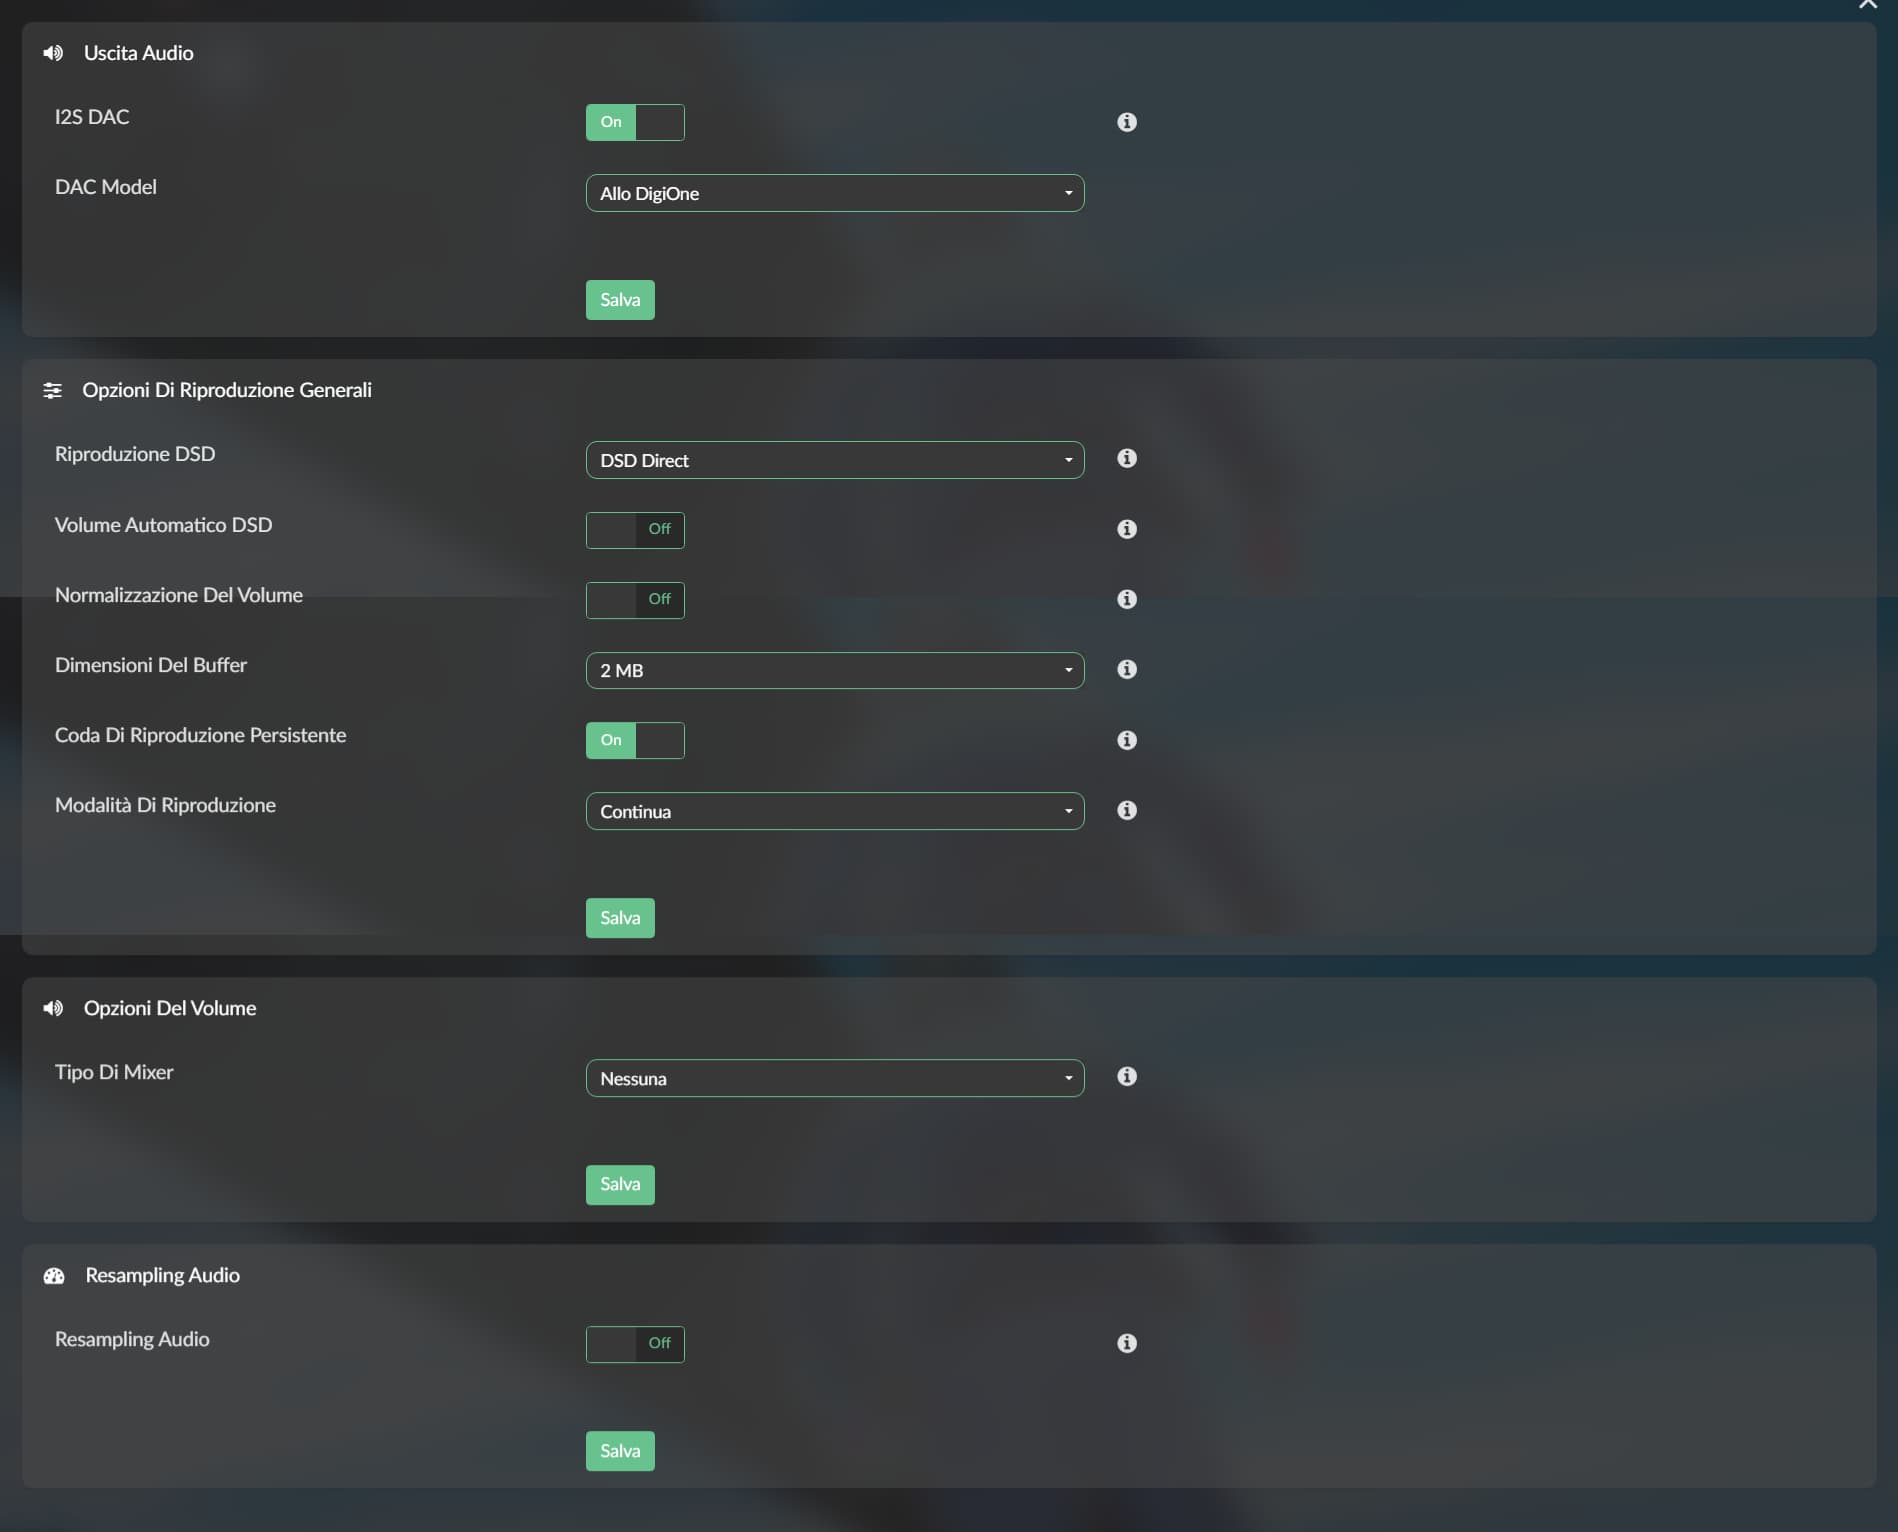Show info about Riproduzione DSD
Image resolution: width=1898 pixels, height=1532 pixels.
point(1126,458)
